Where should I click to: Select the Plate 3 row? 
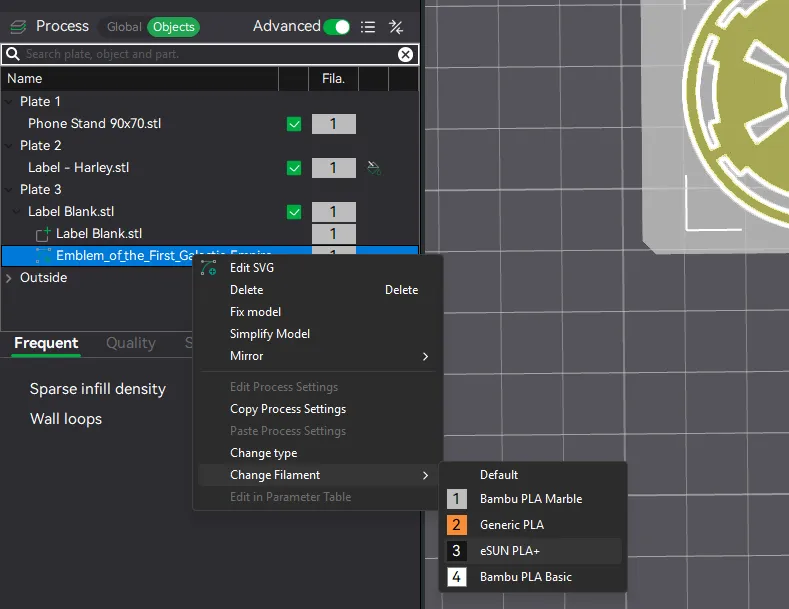40,190
